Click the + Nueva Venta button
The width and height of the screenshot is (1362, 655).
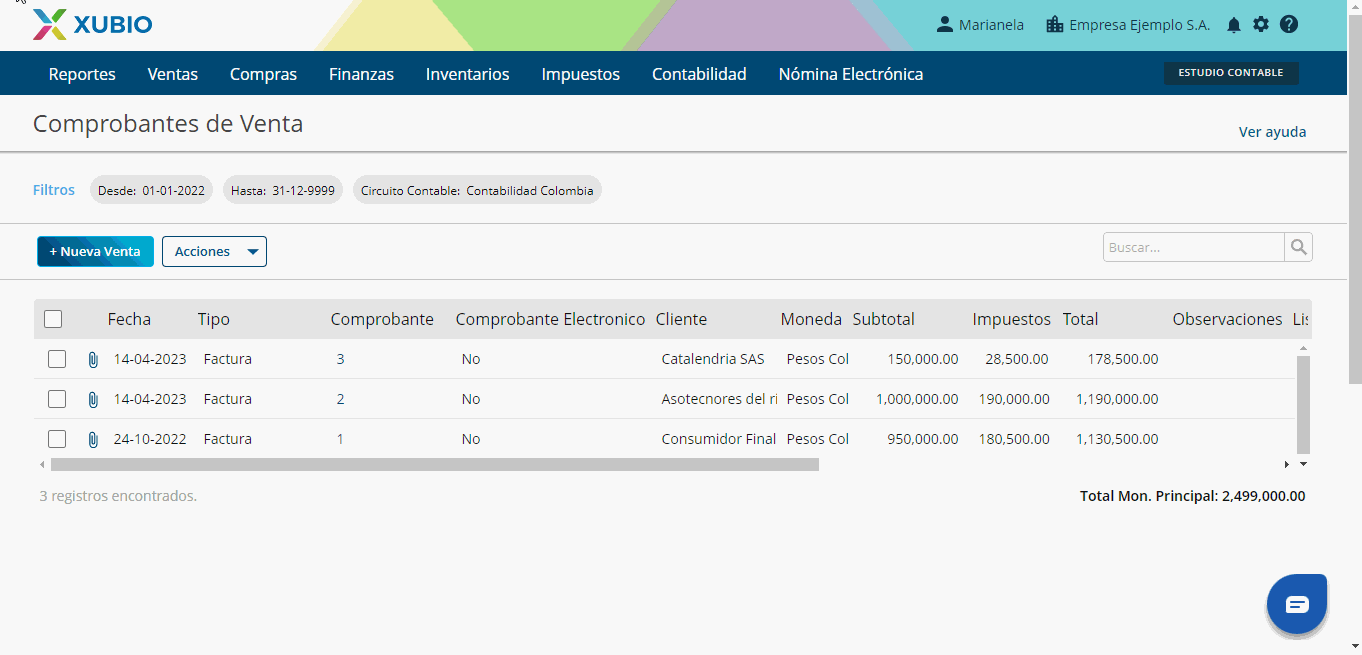[95, 252]
